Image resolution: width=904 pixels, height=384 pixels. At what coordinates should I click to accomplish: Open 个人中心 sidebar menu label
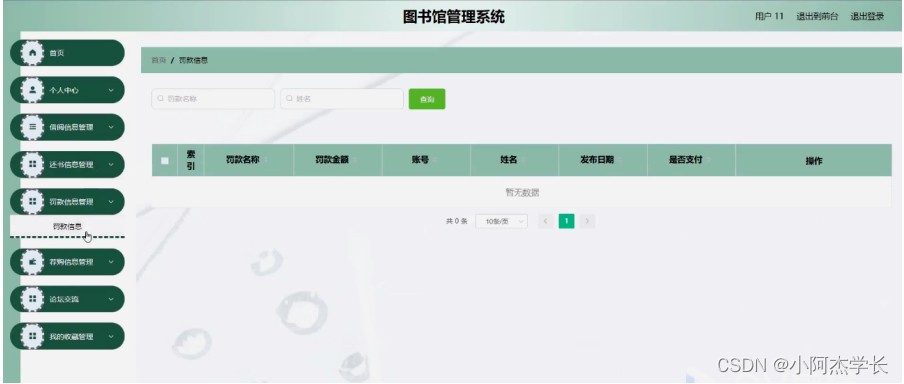(64, 91)
